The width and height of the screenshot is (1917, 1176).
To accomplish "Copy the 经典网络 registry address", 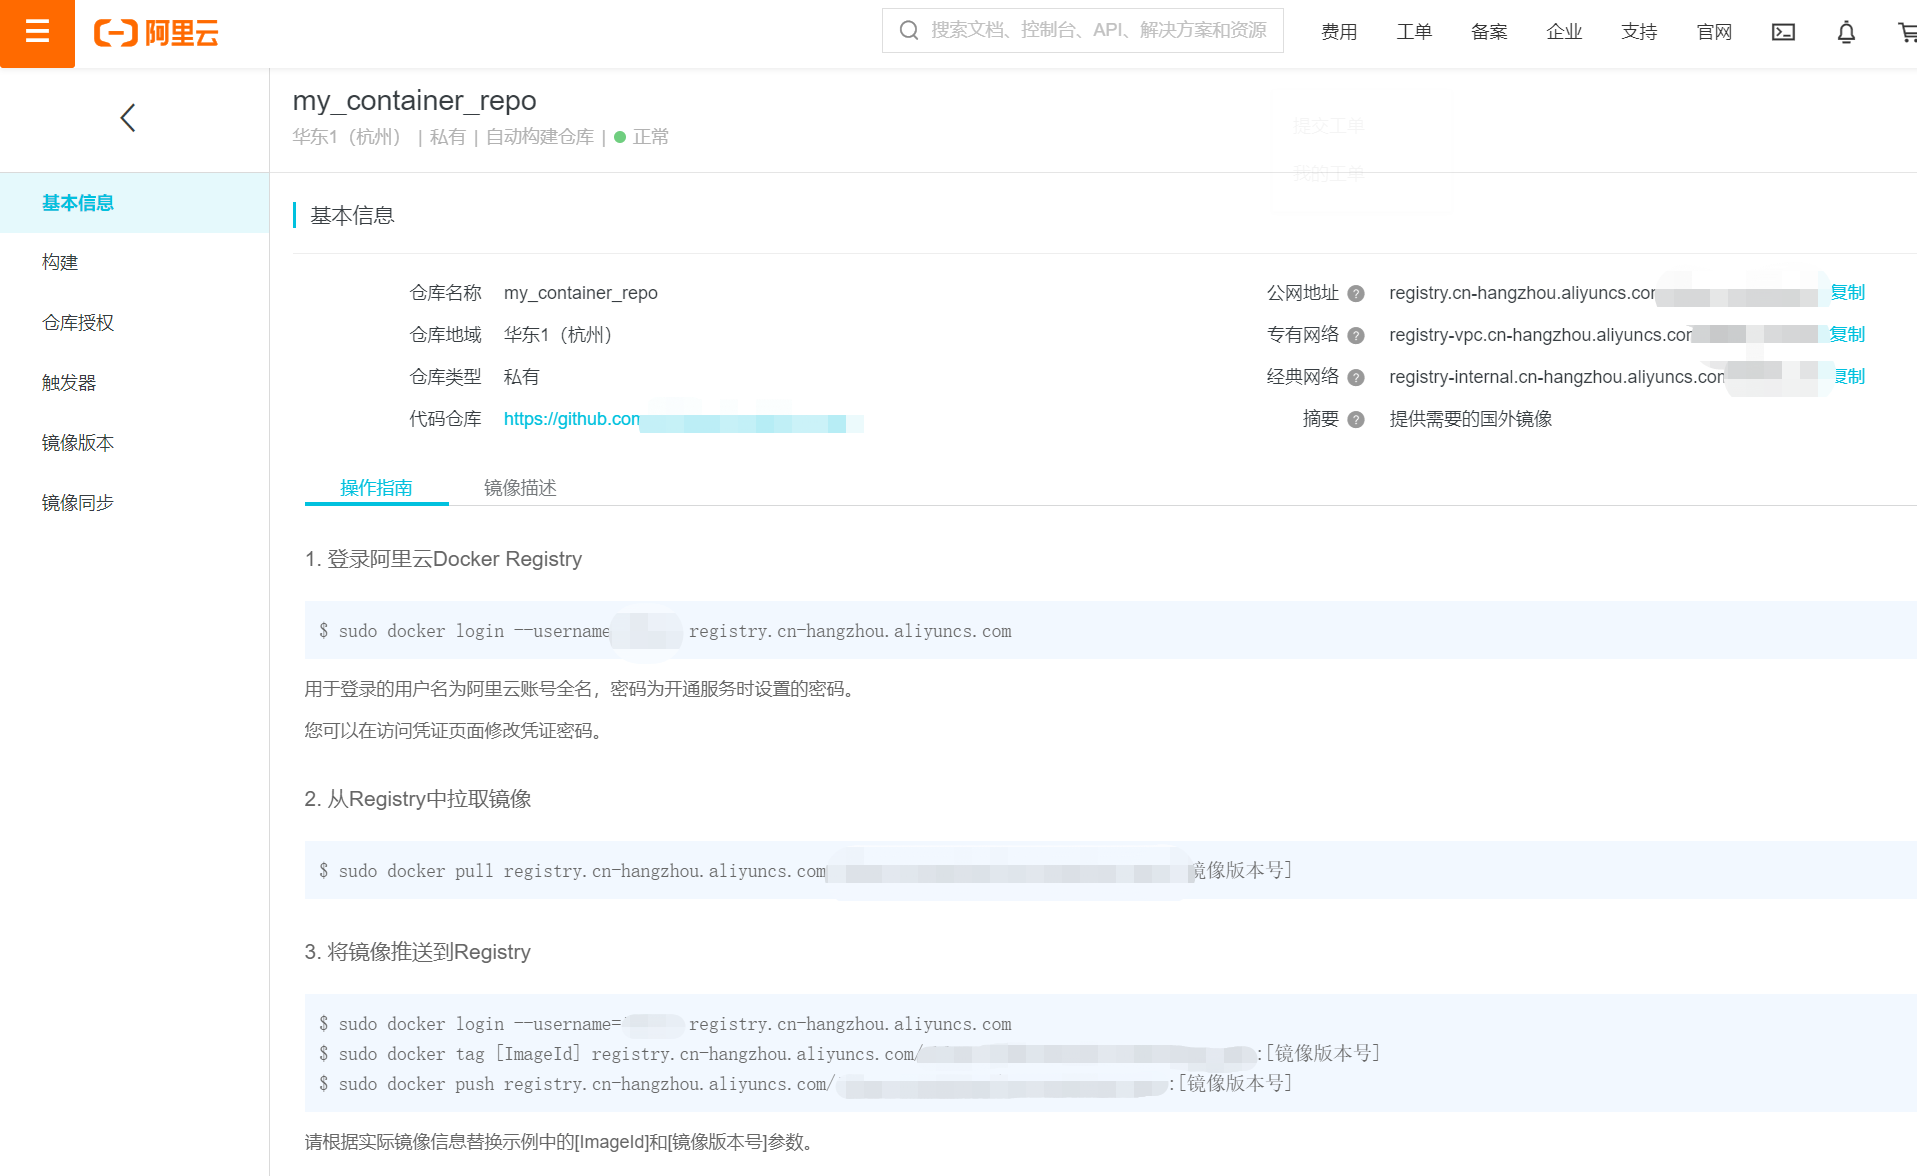I will tap(1849, 376).
